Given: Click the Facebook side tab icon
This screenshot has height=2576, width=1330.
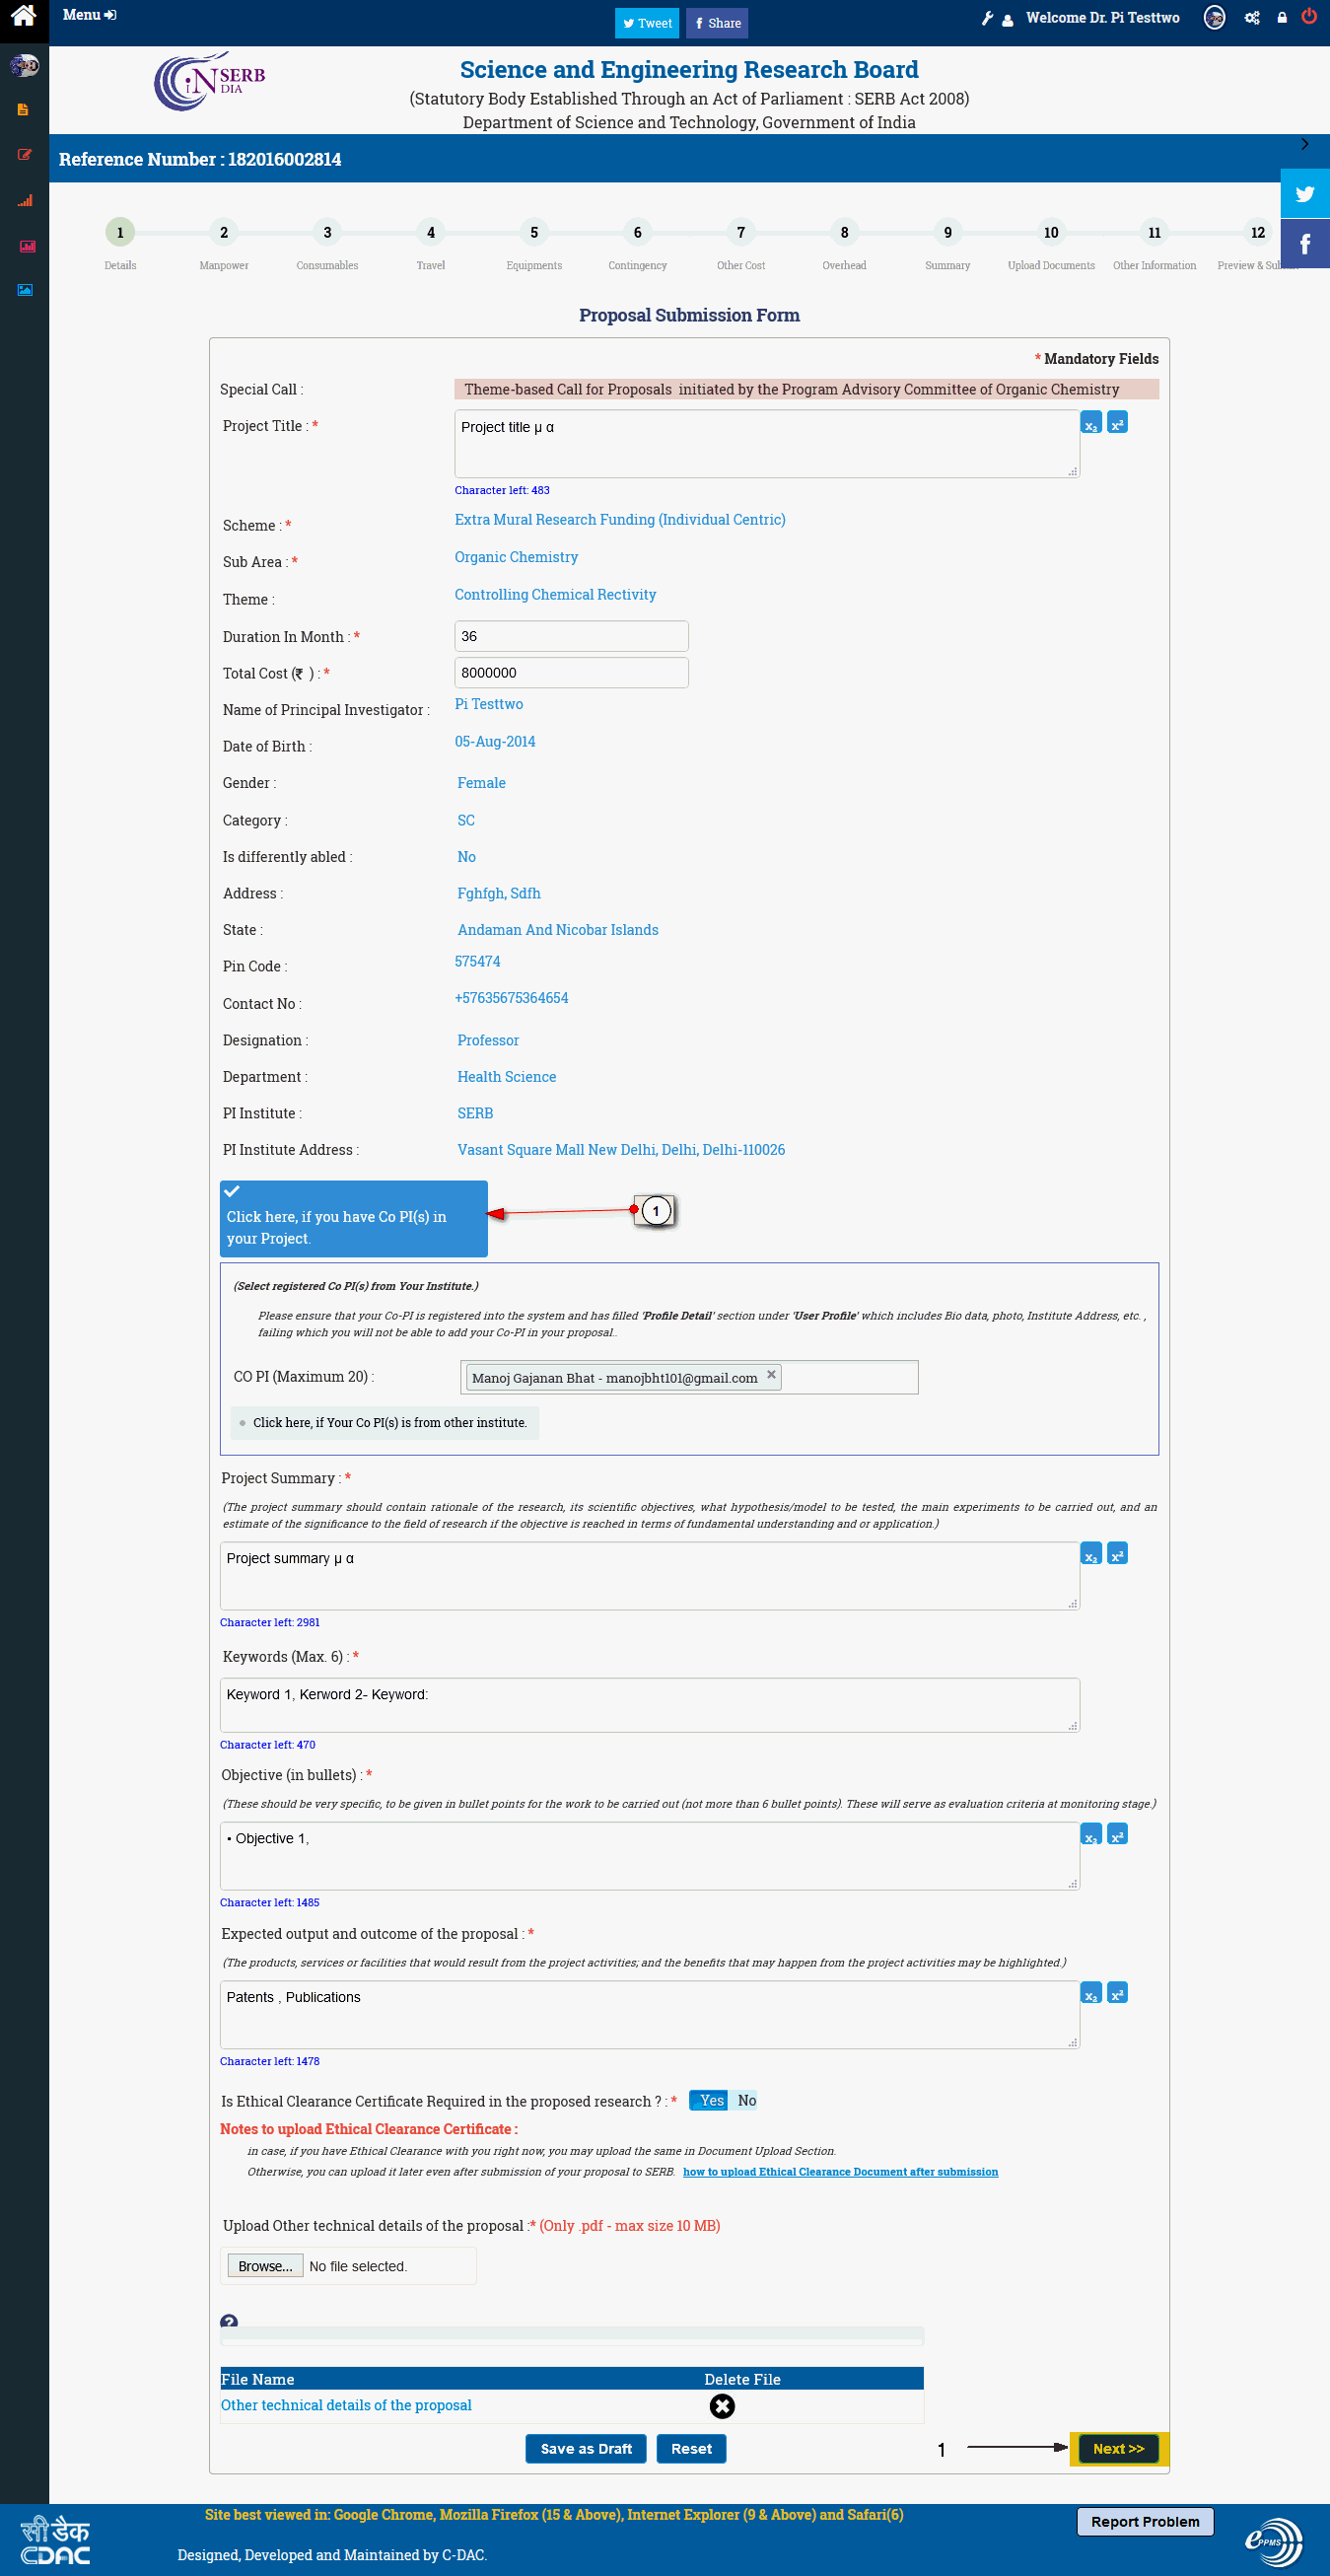Looking at the screenshot, I should pyautogui.click(x=1305, y=244).
